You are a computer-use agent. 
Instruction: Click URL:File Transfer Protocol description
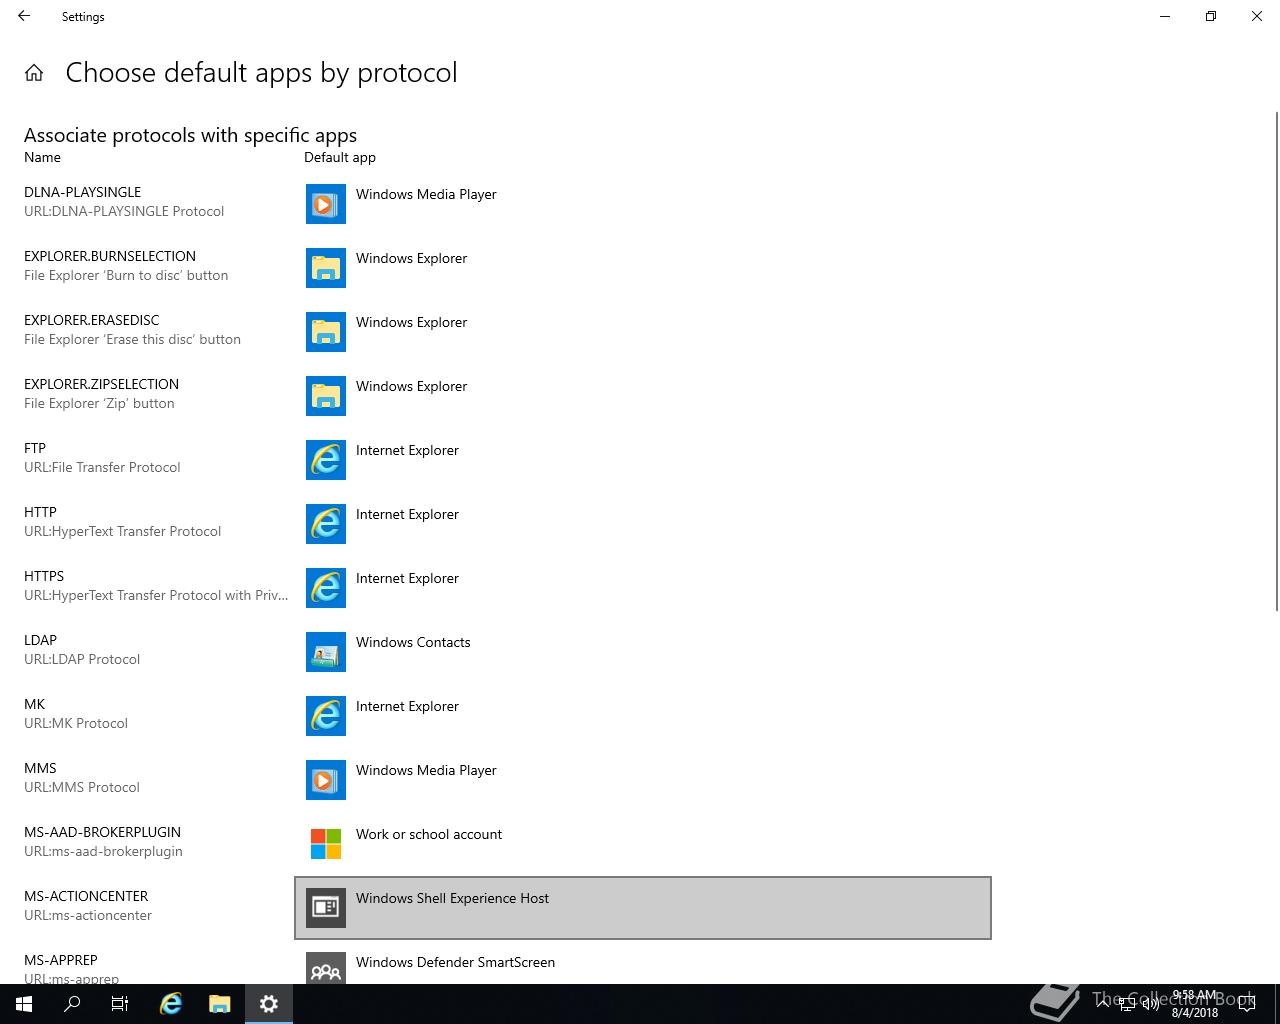point(102,467)
